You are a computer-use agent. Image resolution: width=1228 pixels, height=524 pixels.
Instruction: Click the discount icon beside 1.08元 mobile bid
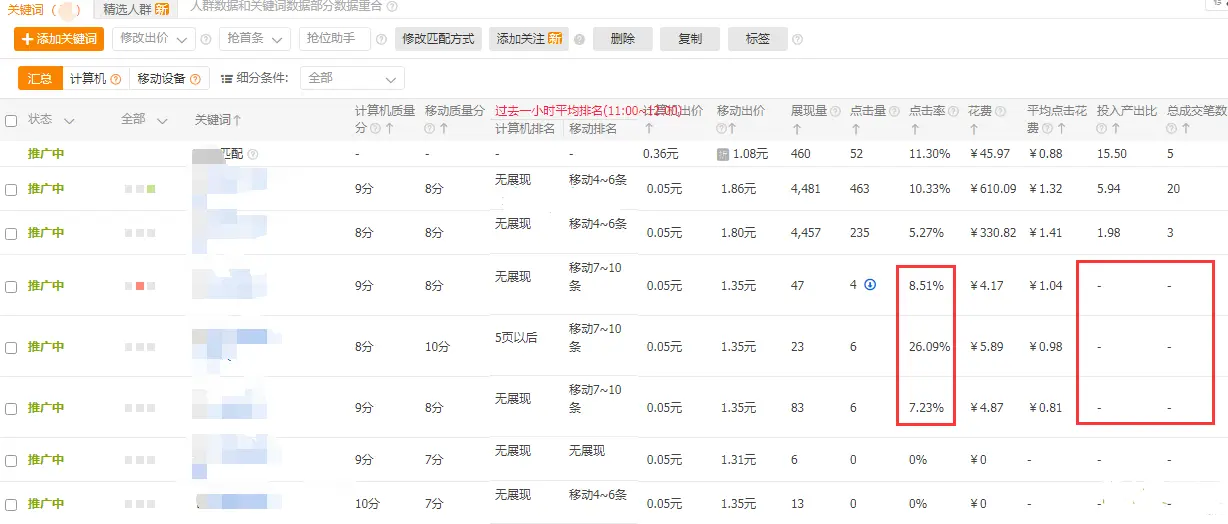click(x=723, y=154)
